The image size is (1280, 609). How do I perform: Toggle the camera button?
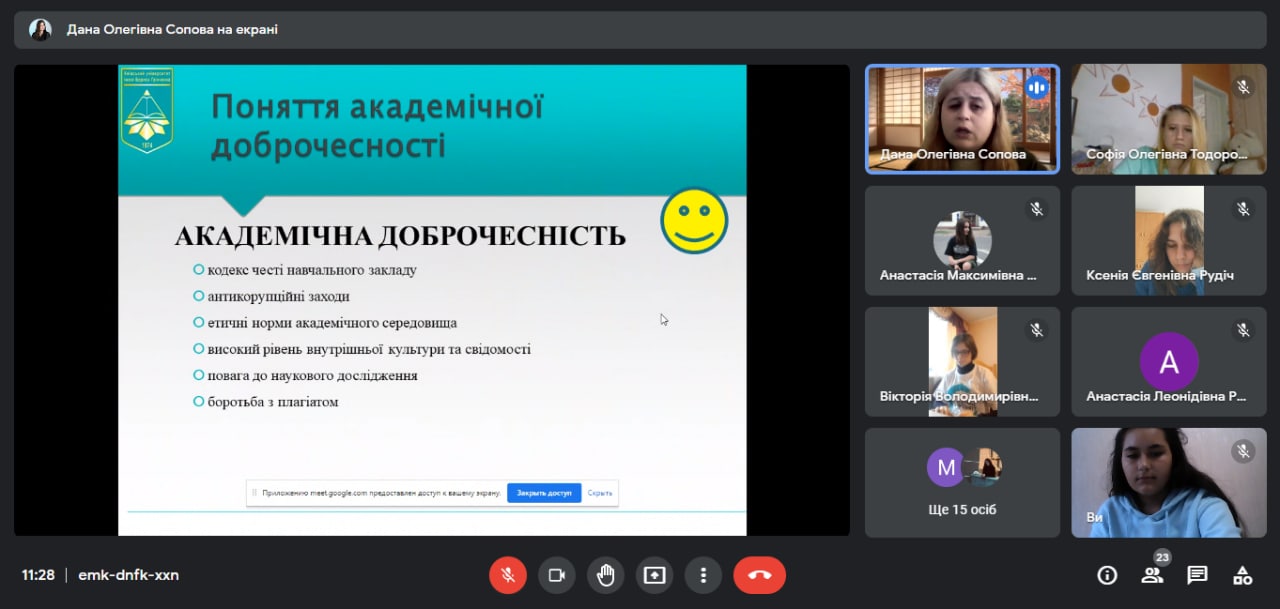557,575
